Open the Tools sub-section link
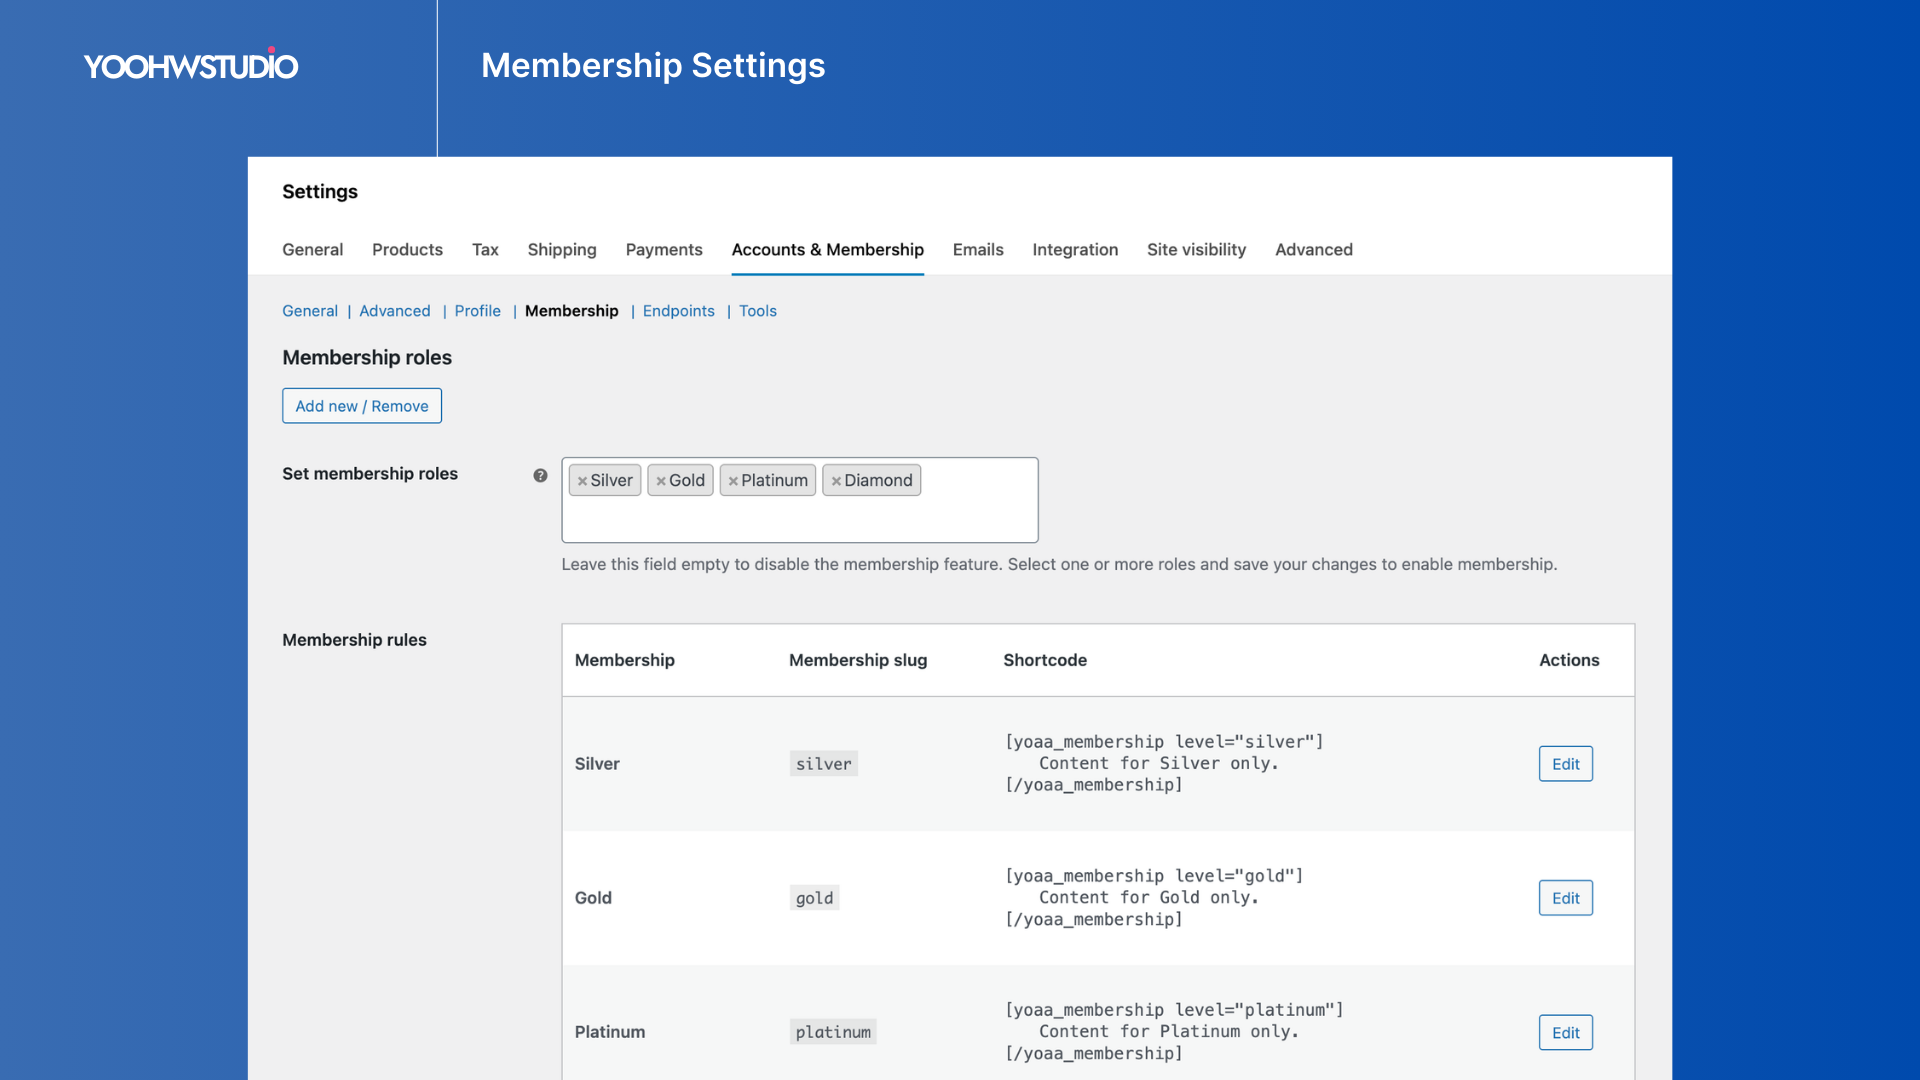The width and height of the screenshot is (1920, 1080). (x=757, y=311)
